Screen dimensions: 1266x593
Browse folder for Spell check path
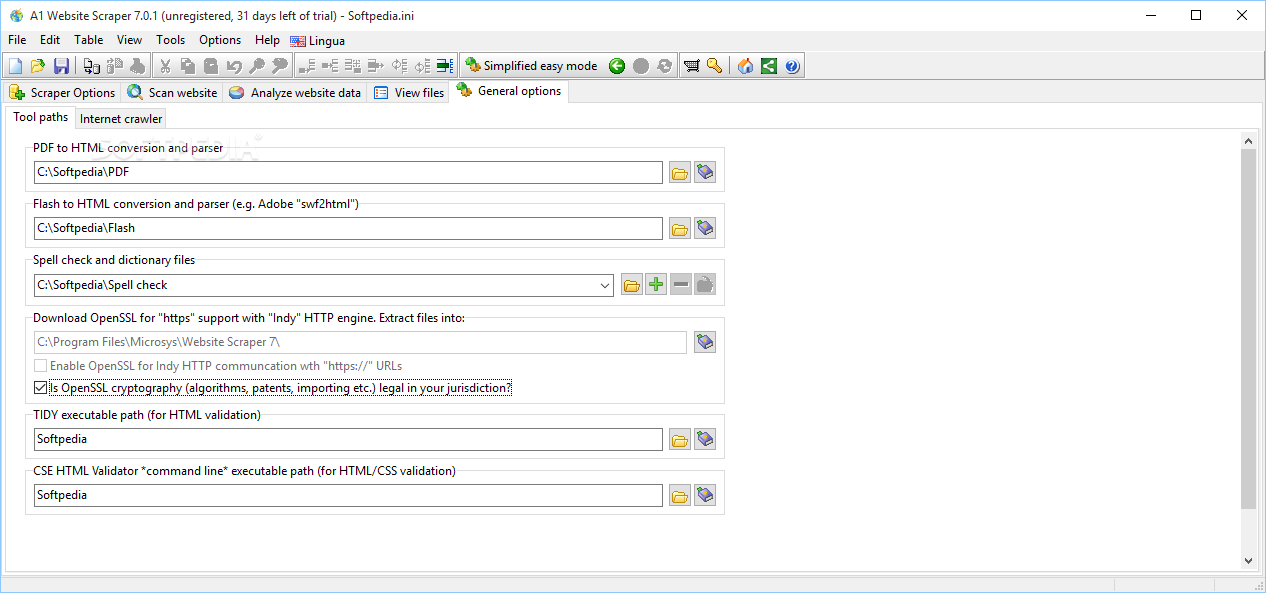[x=632, y=285]
